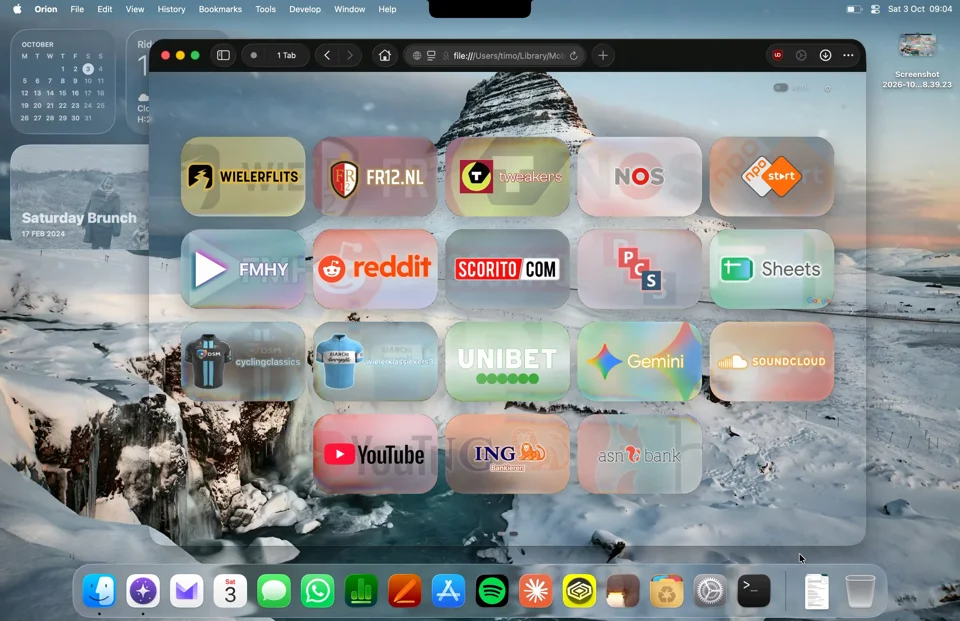
Task: Open WhatsApp from the Dock
Action: 317,591
